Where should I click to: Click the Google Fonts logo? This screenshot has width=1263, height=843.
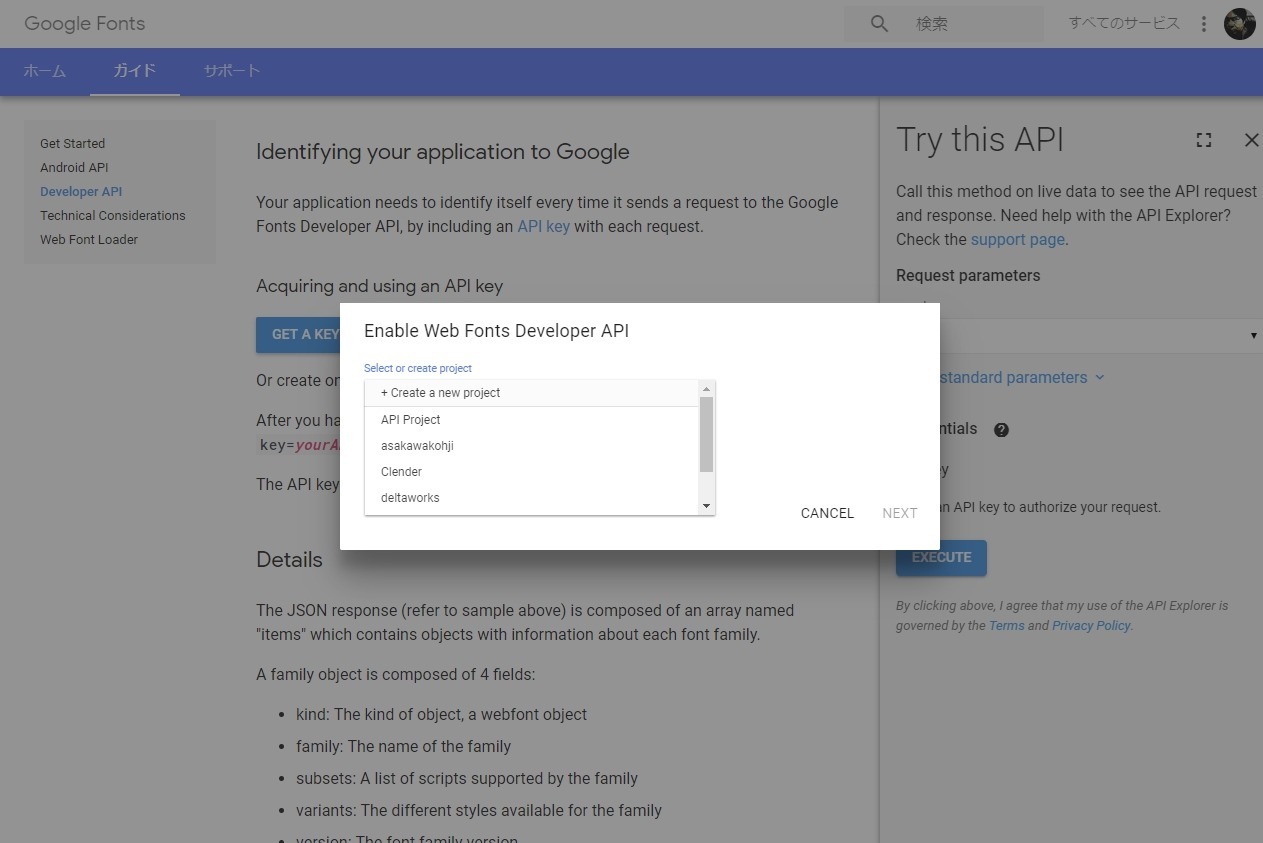point(85,23)
